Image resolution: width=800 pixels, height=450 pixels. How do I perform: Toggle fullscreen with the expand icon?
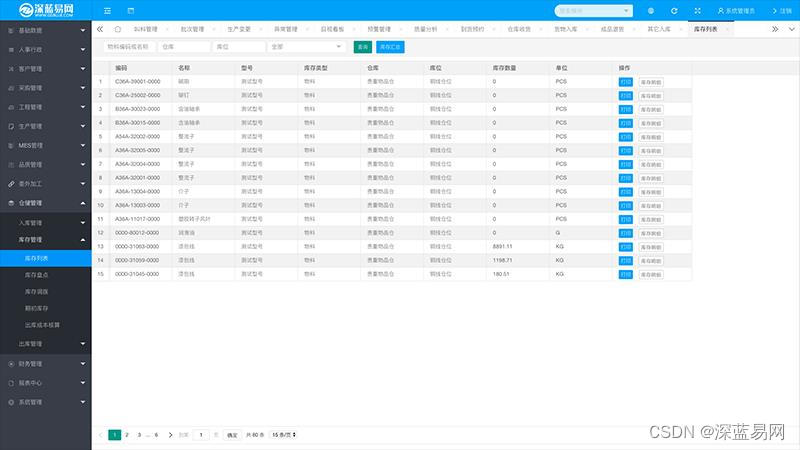tap(697, 11)
